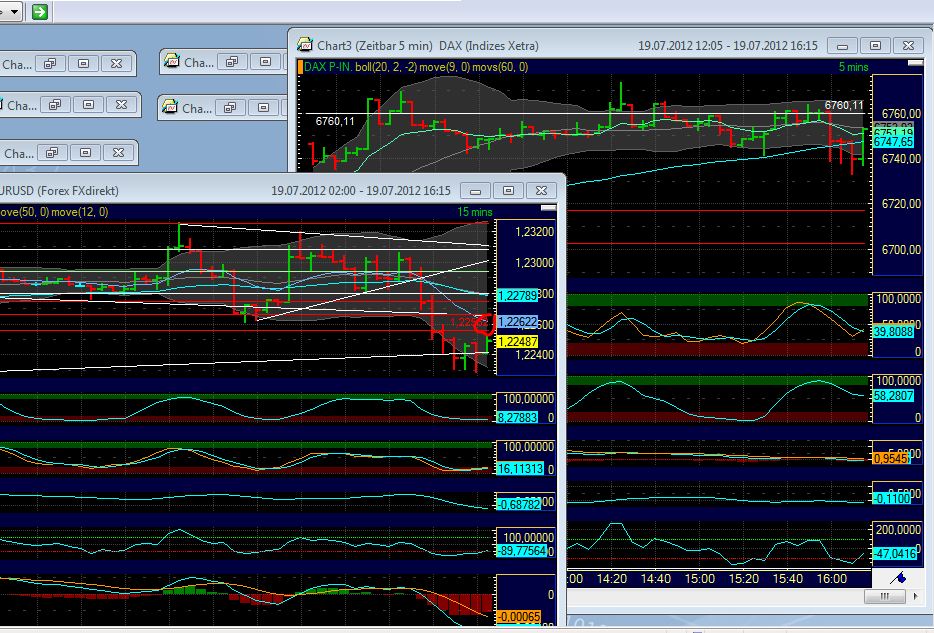
Task: Click the orange 0,9545 indicator value tag
Action: (891, 459)
